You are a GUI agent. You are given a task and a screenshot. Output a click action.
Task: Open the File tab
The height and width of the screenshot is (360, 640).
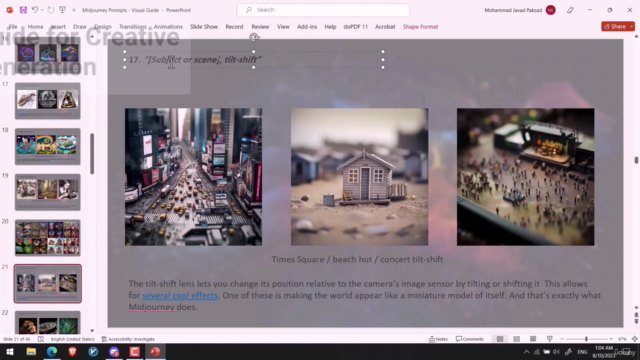(13, 27)
